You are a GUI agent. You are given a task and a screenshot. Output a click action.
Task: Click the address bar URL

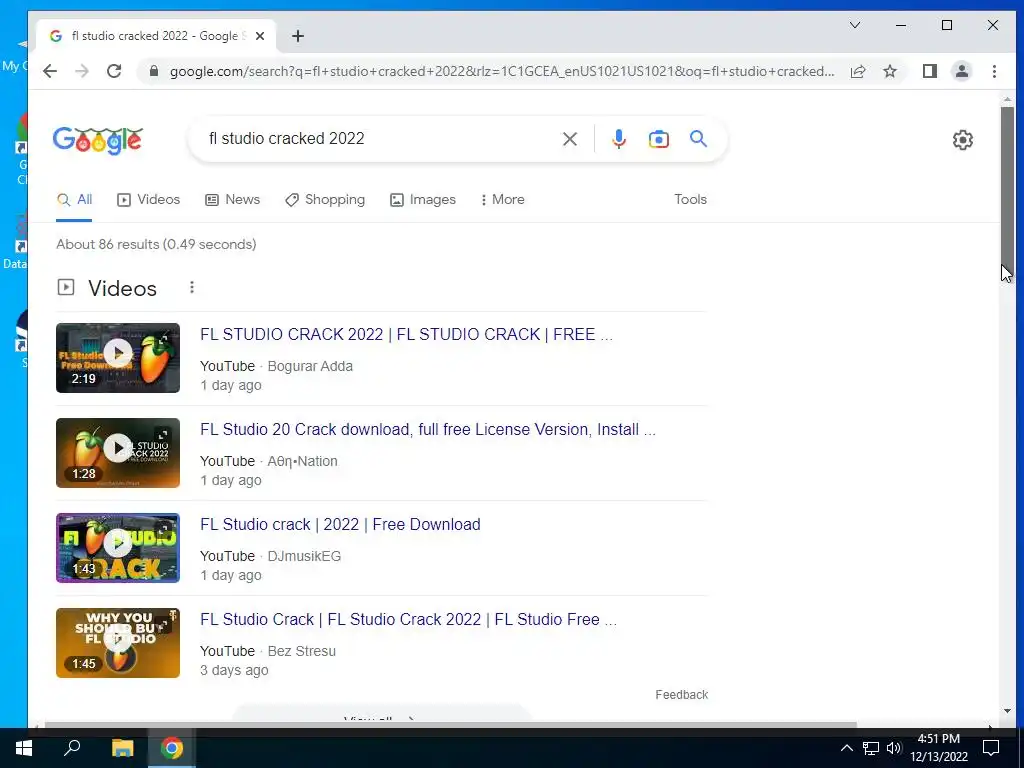[x=502, y=71]
